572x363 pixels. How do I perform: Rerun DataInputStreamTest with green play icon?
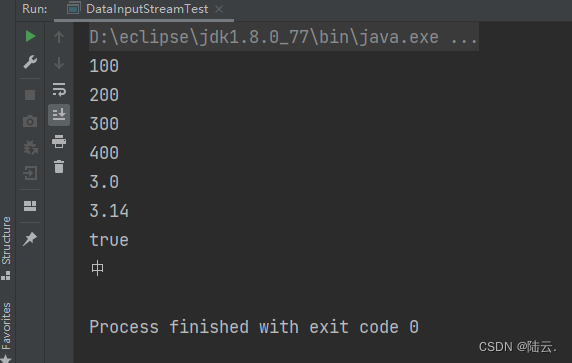point(30,36)
